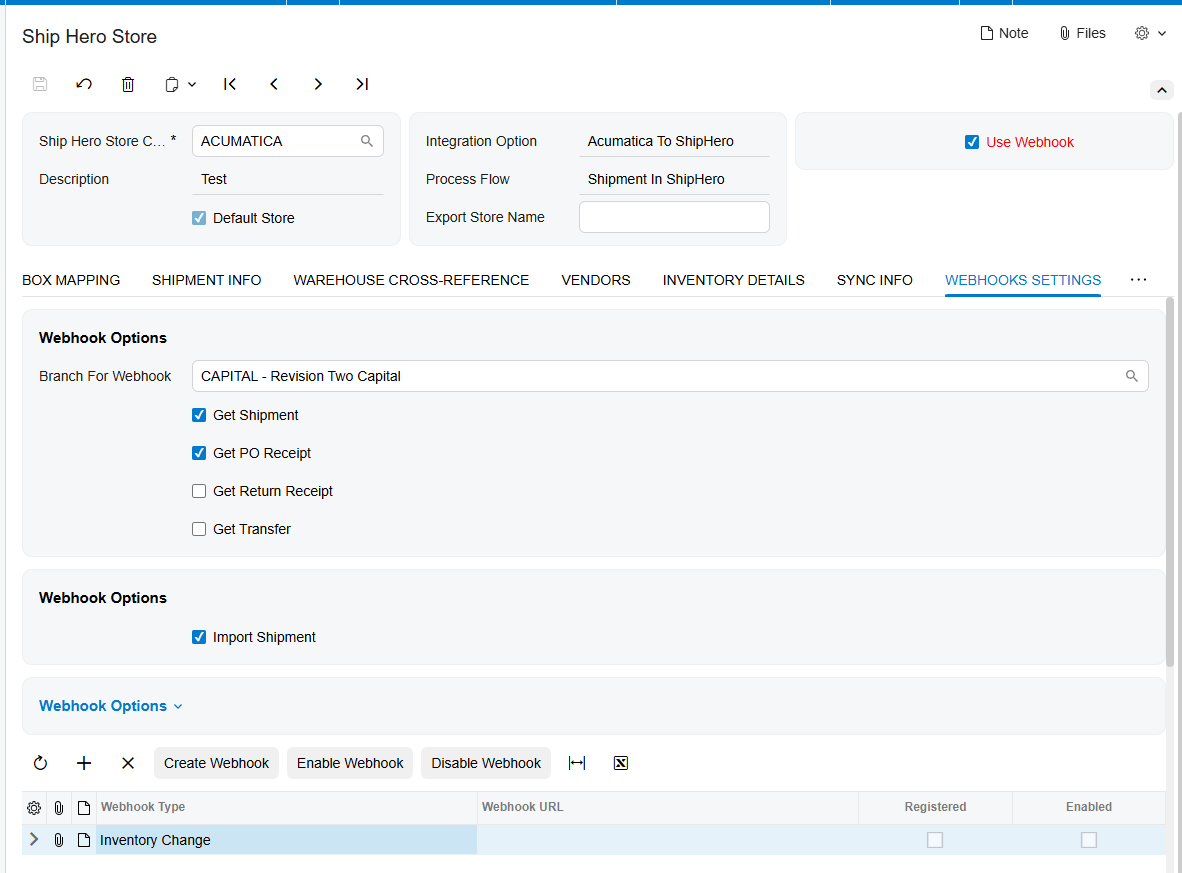Add a new webhook row
This screenshot has width=1182, height=873.
point(84,763)
